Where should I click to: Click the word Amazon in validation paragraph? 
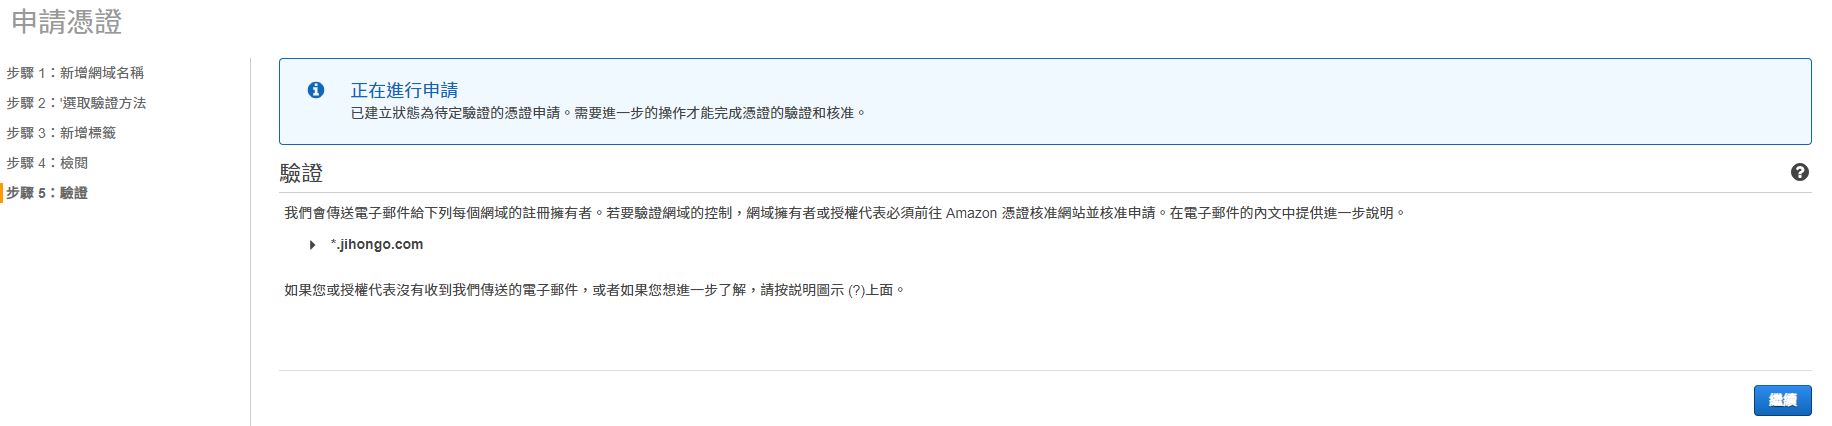pyautogui.click(x=971, y=213)
